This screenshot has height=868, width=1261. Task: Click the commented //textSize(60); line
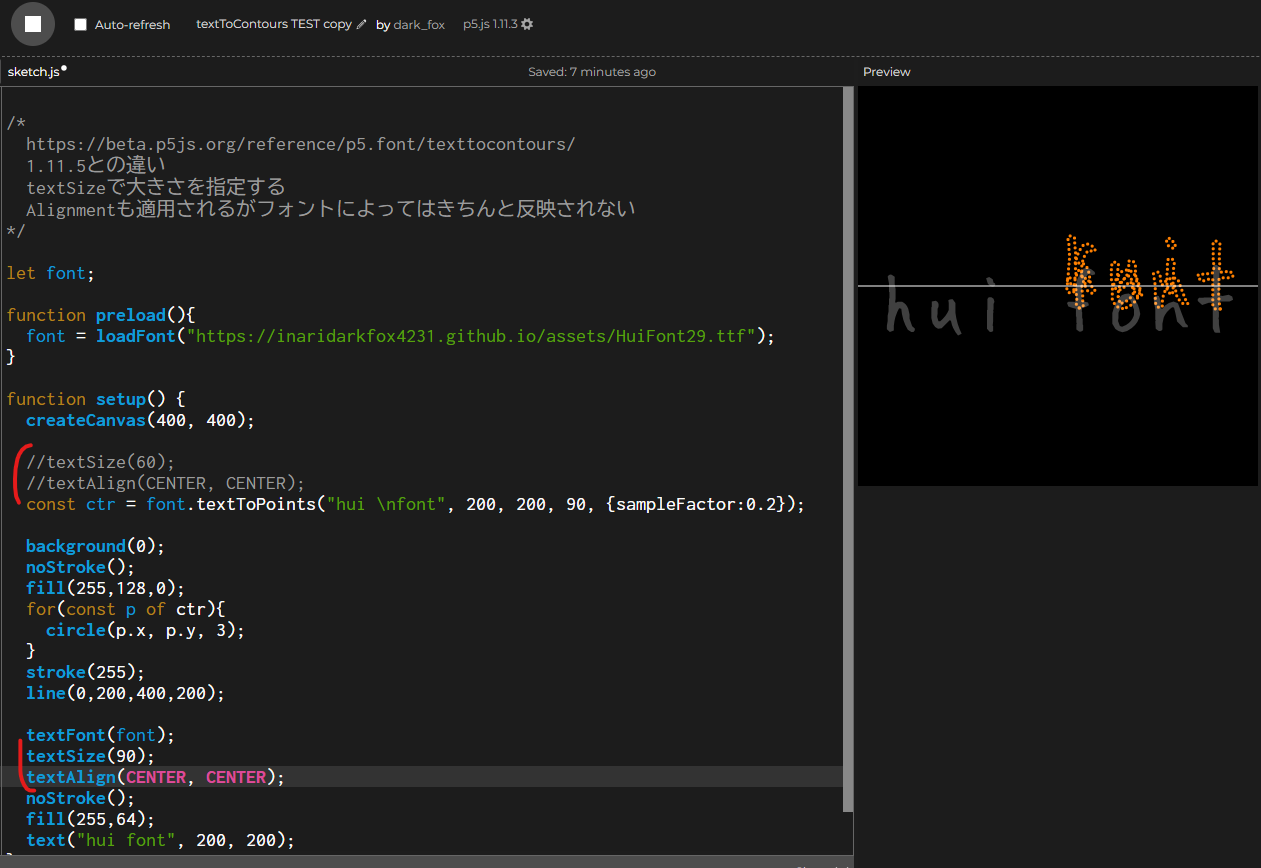[100, 462]
